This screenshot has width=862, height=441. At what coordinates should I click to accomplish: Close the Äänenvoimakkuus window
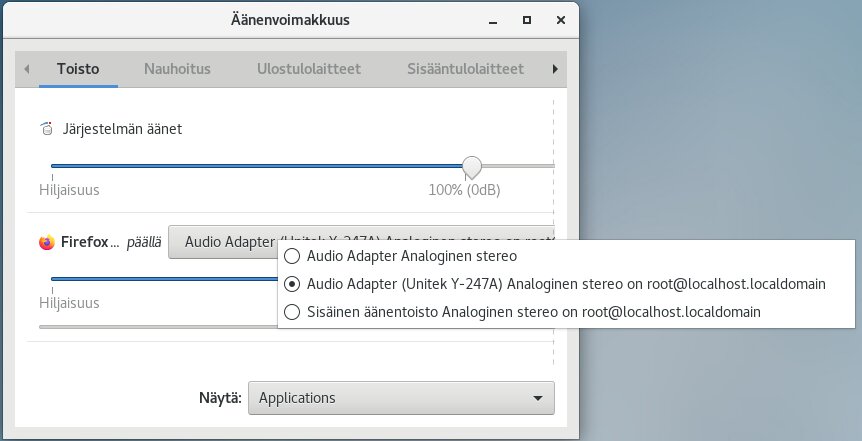tap(561, 20)
